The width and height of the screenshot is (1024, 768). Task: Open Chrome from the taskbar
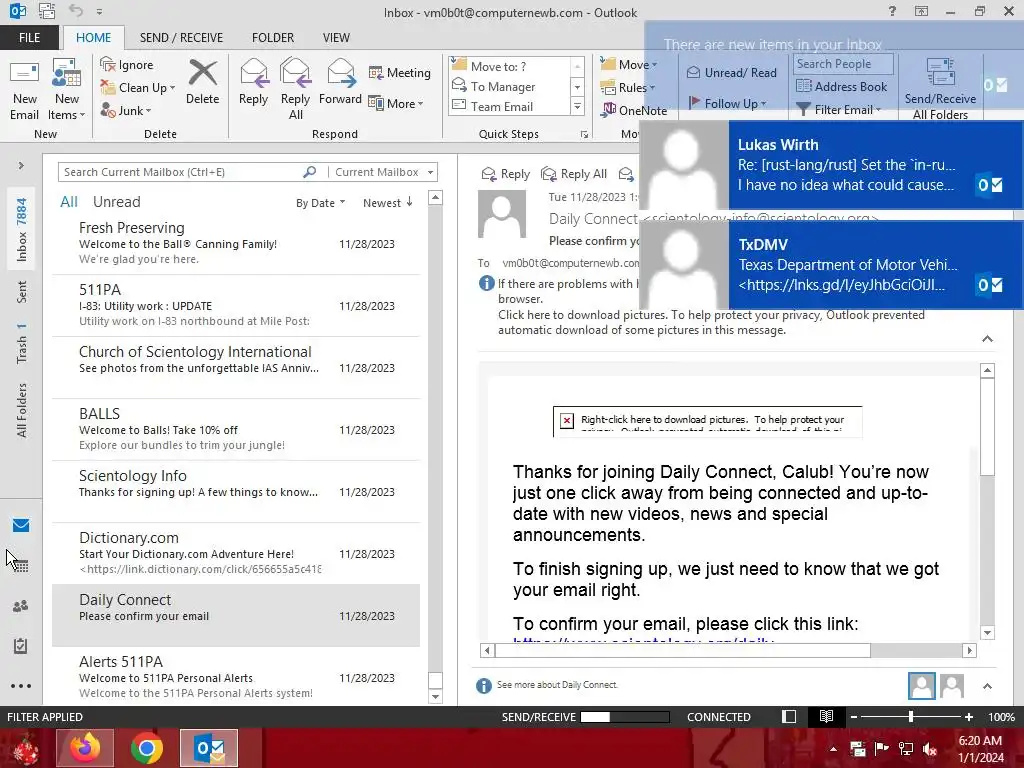(147, 748)
